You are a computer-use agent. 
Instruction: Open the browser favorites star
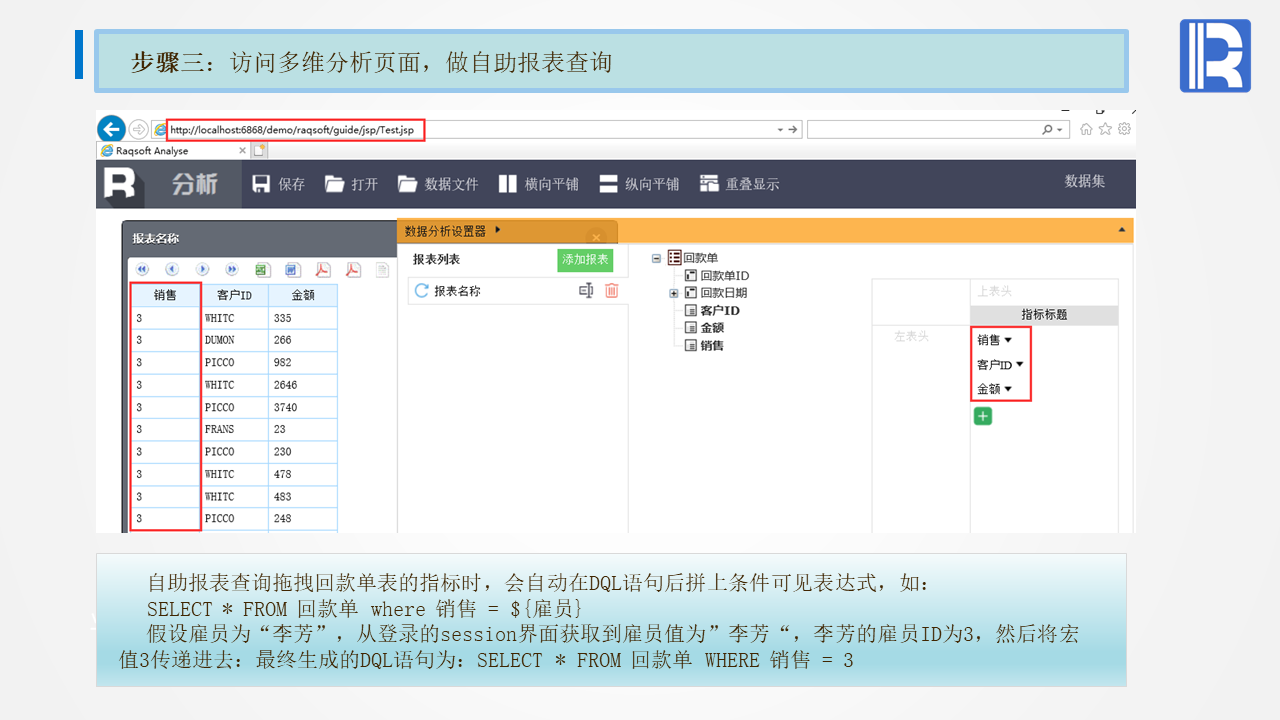point(1105,129)
